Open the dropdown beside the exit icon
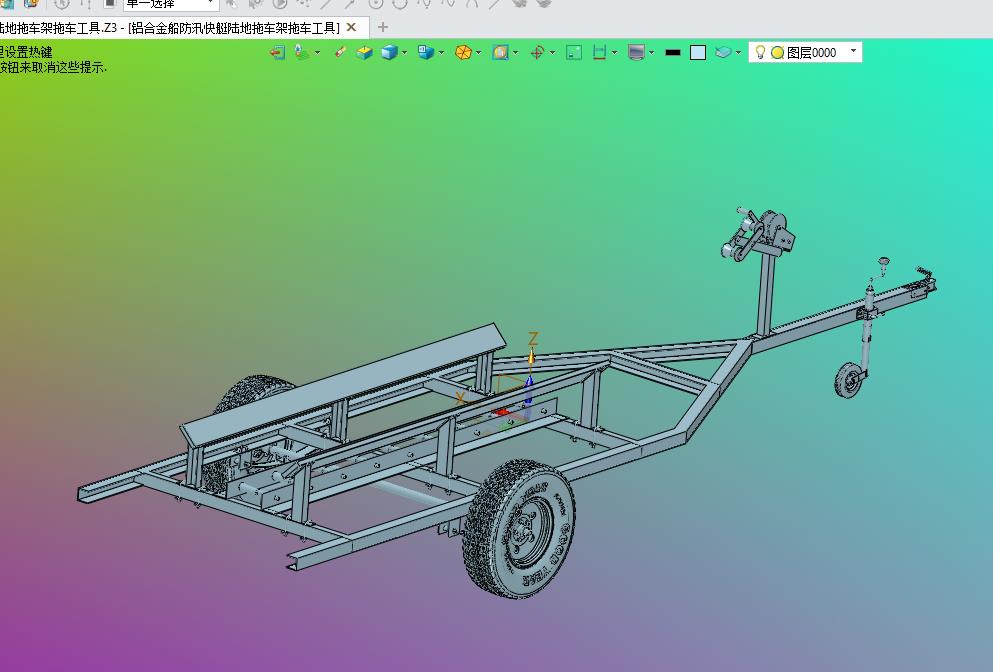 coord(317,53)
